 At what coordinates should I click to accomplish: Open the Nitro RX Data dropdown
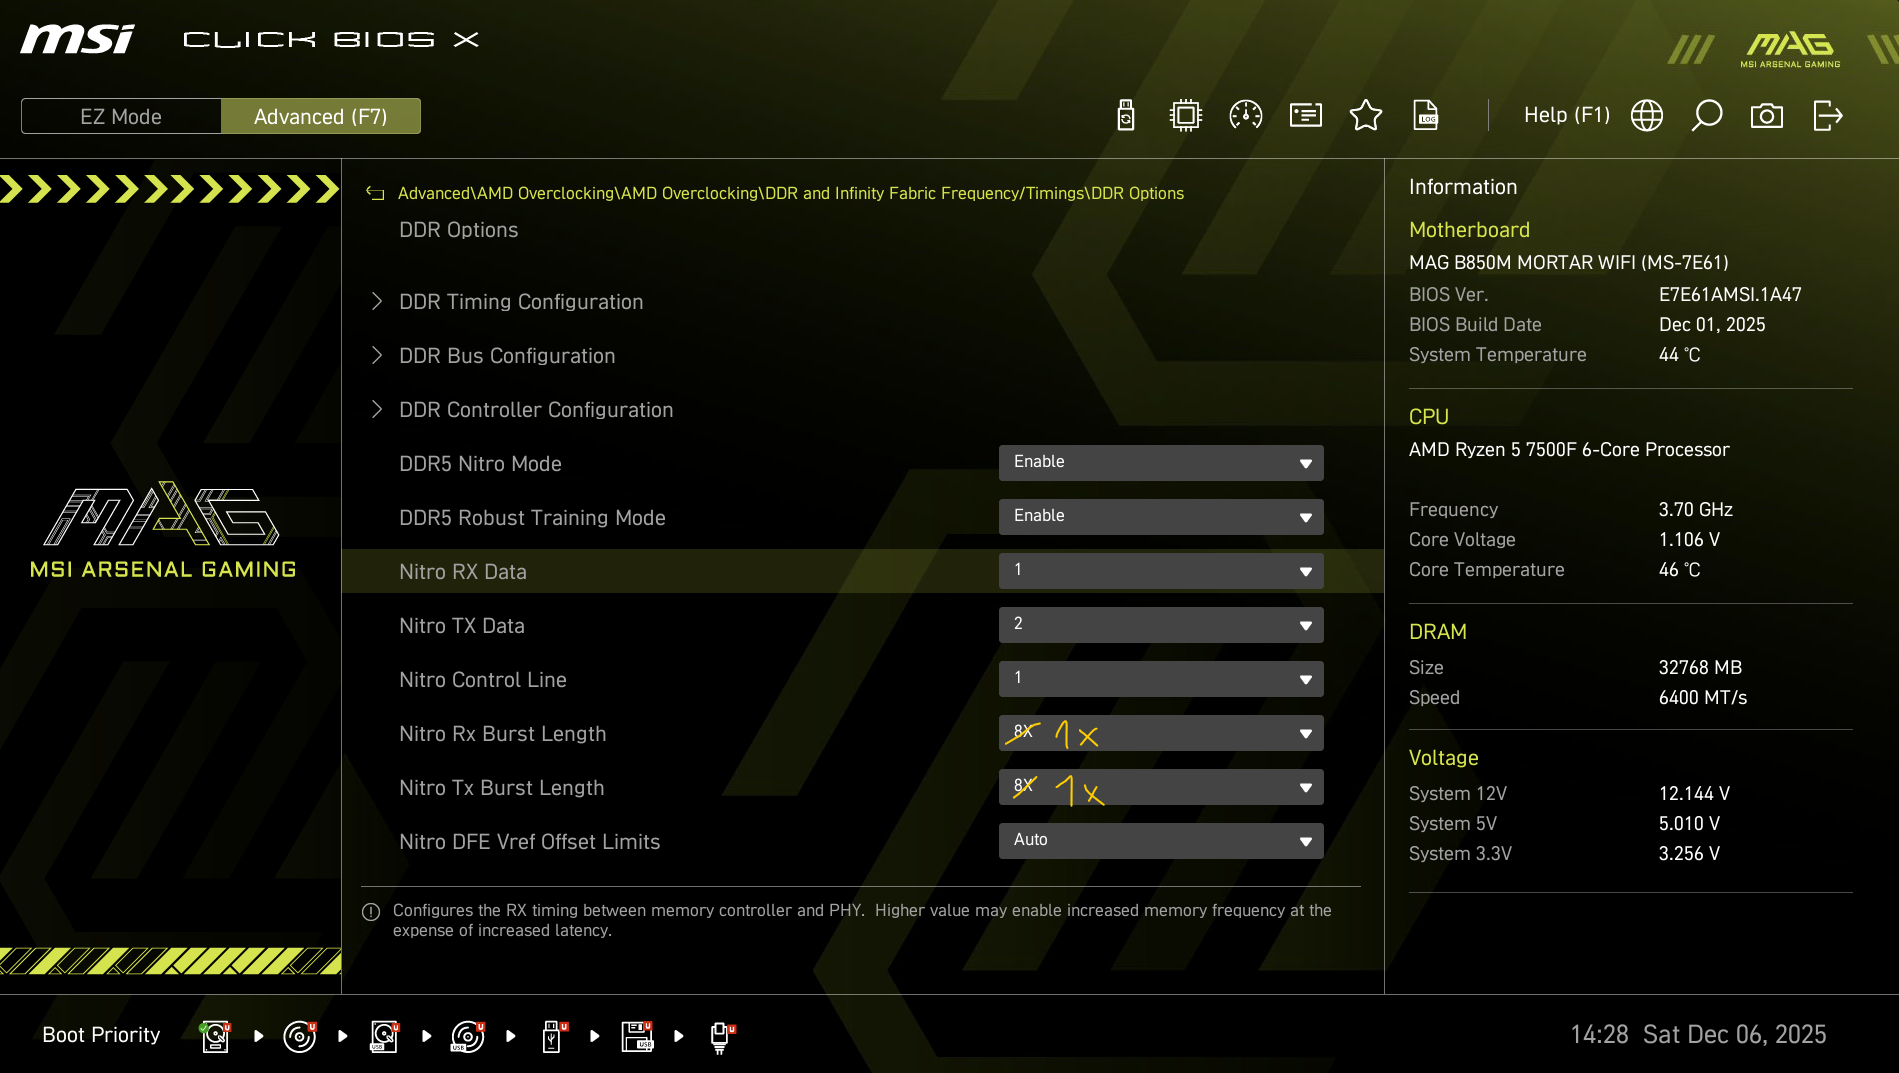[x=1161, y=571]
